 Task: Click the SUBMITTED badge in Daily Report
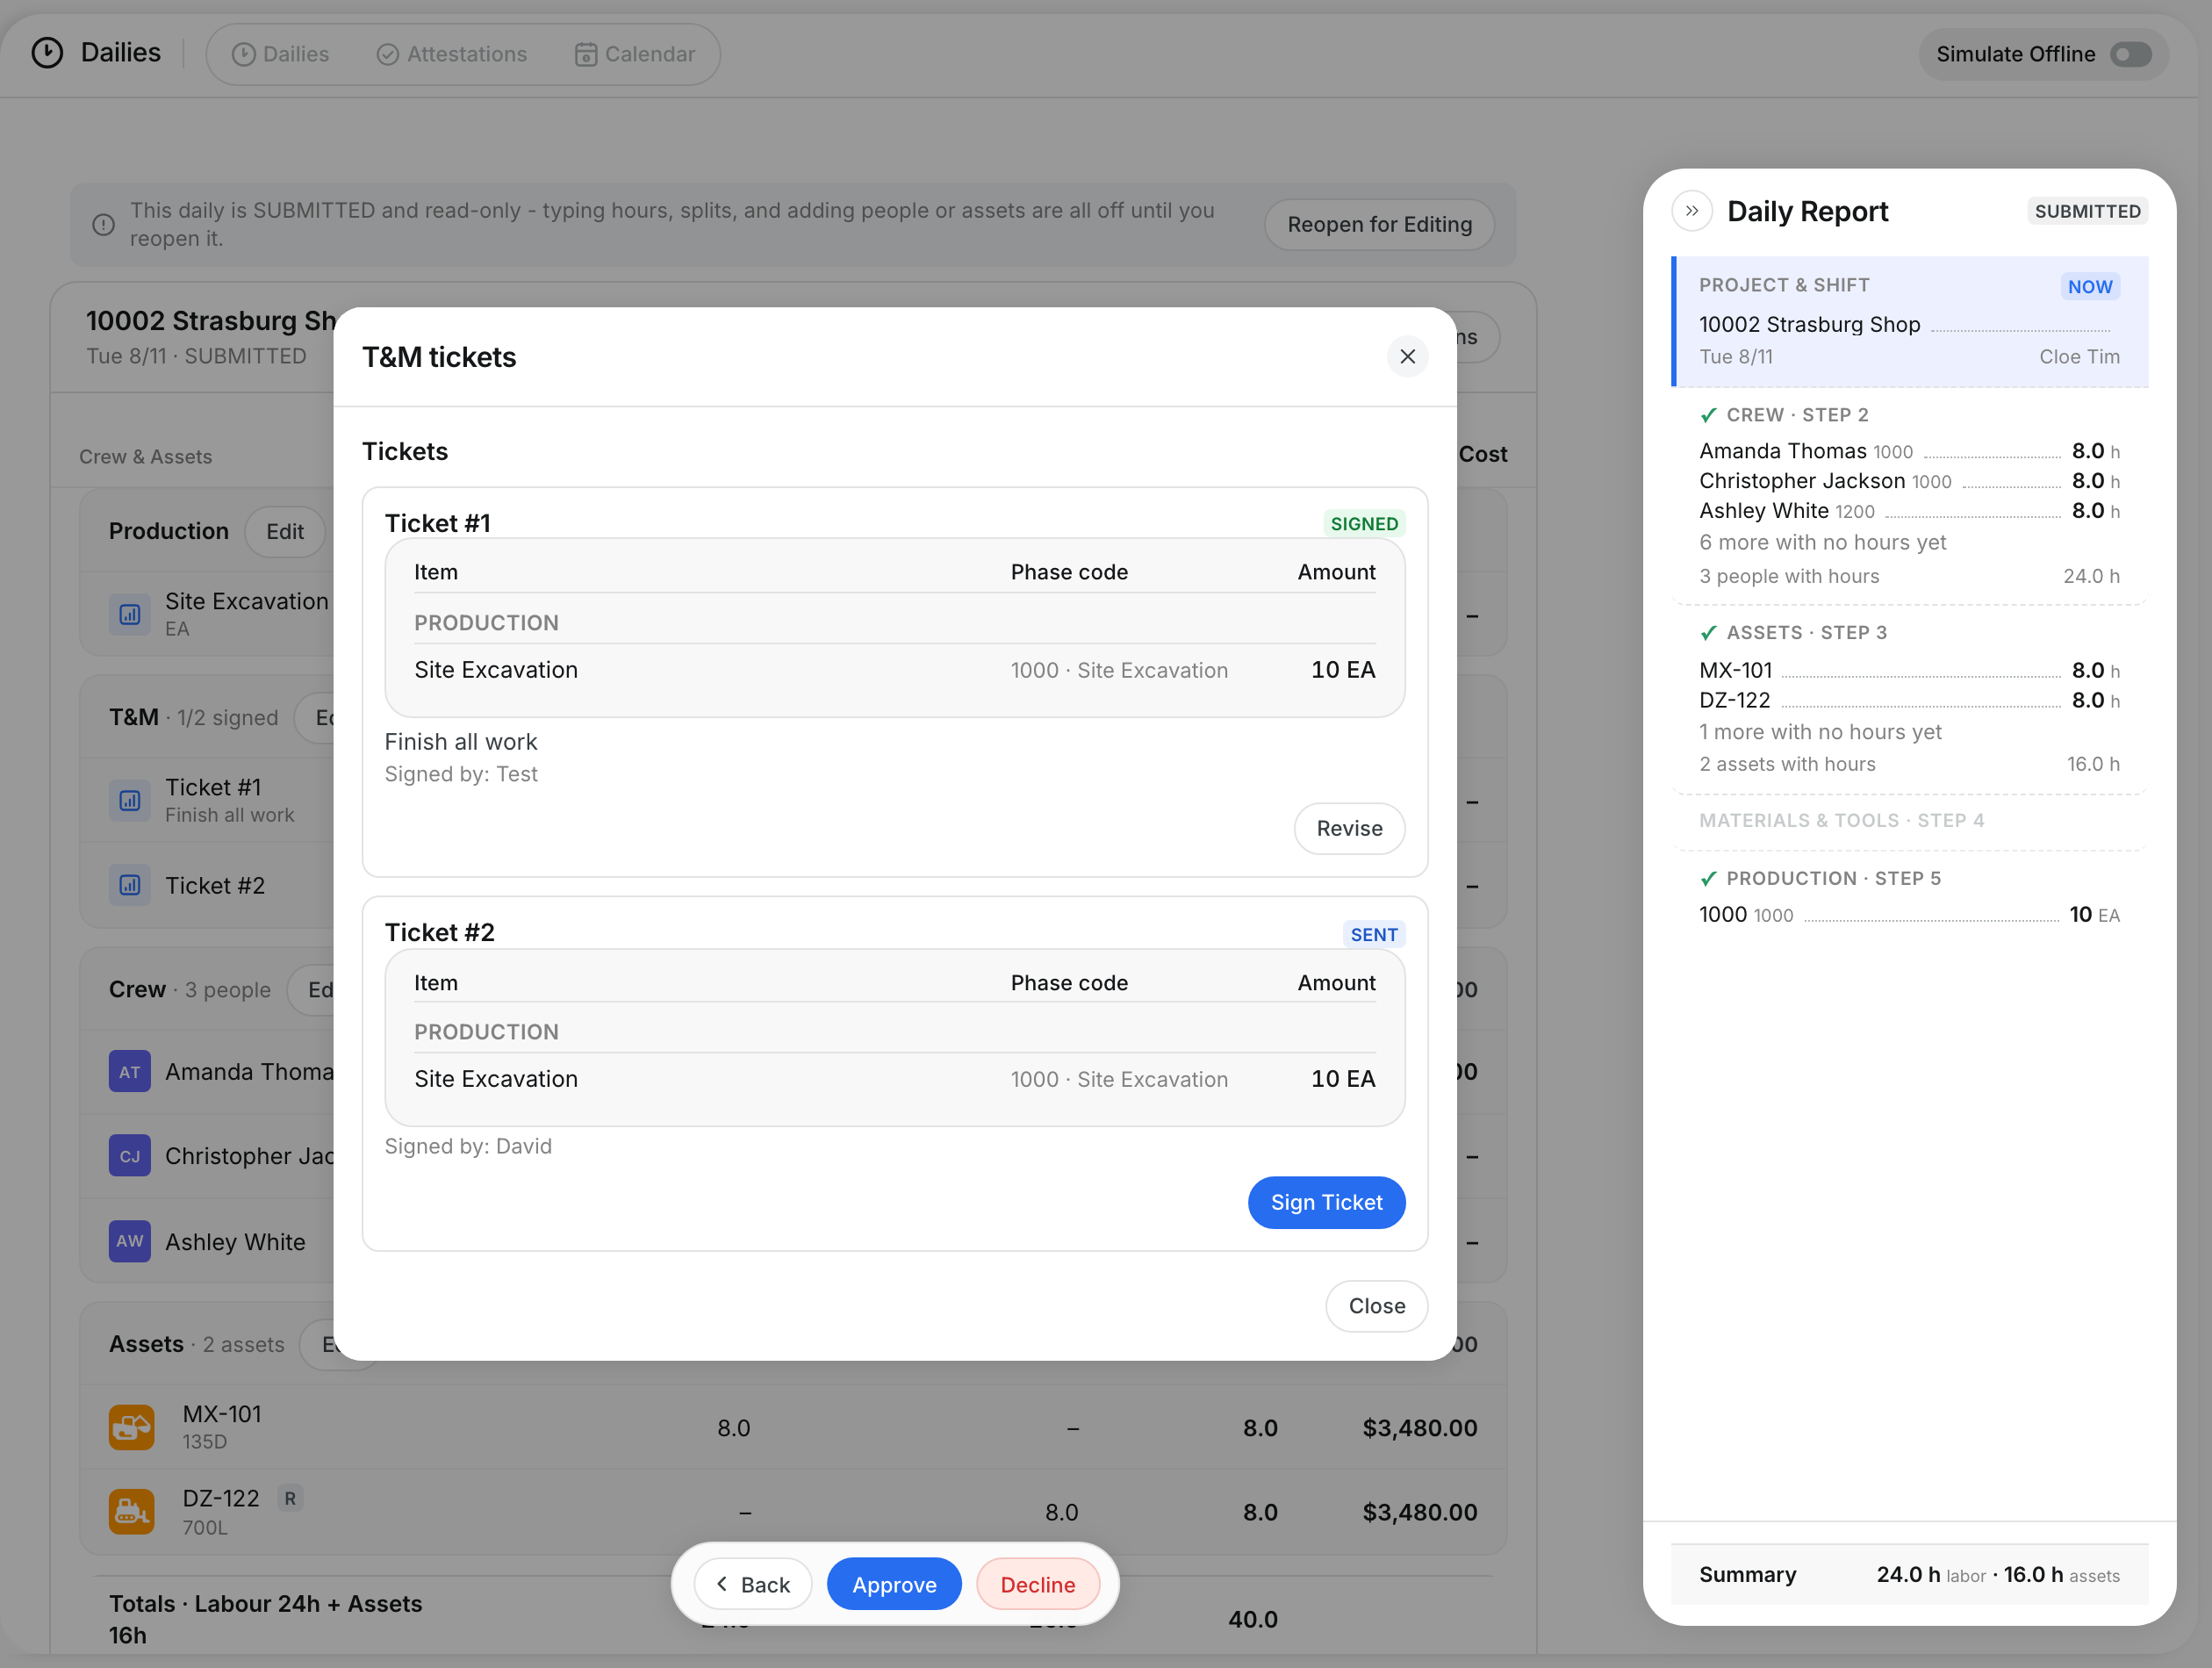[2087, 211]
